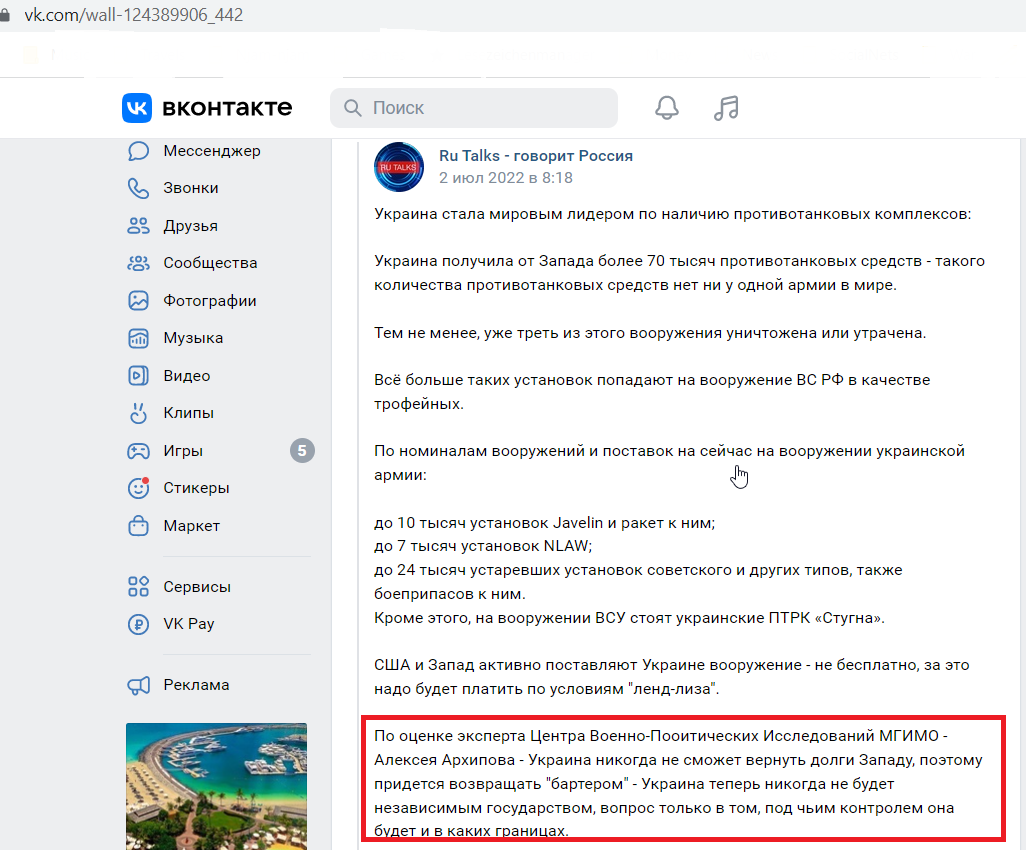The image size is (1026, 850).
Task: Click the post date 2 июл 2022 в 8:18
Action: click(x=506, y=178)
